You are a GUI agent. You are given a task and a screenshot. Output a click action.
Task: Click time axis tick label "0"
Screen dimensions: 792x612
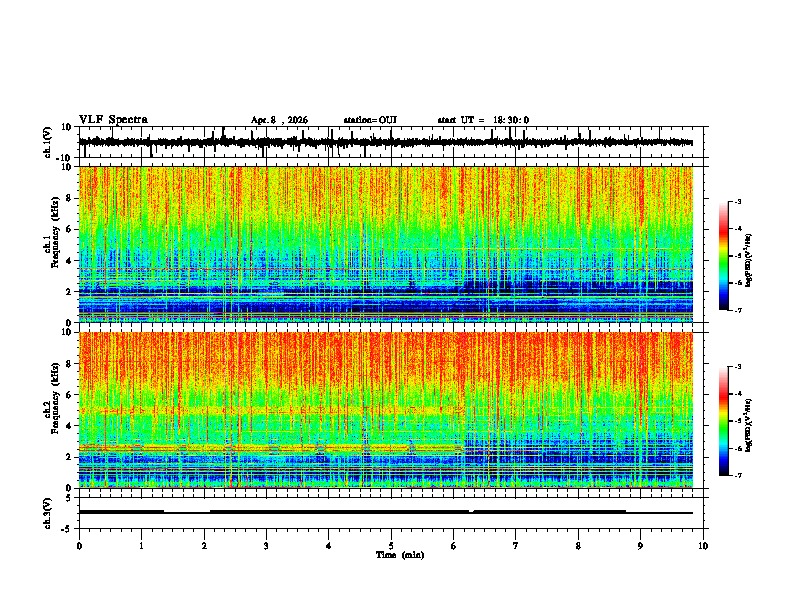pyautogui.click(x=79, y=546)
